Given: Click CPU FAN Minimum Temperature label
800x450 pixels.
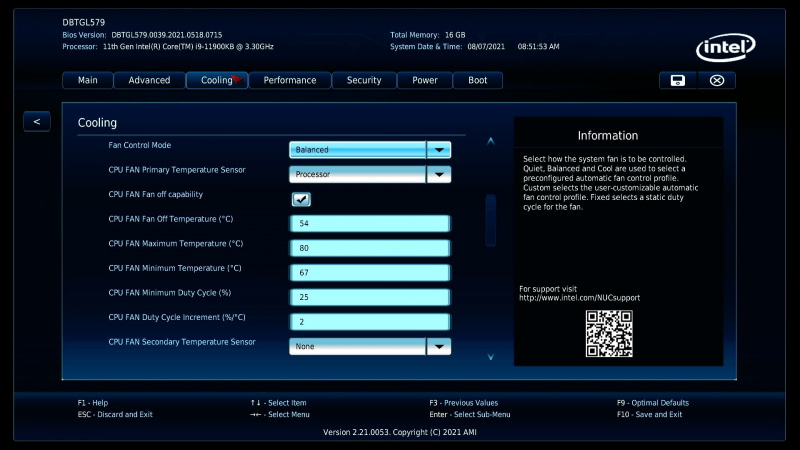Looking at the screenshot, I should (175, 268).
